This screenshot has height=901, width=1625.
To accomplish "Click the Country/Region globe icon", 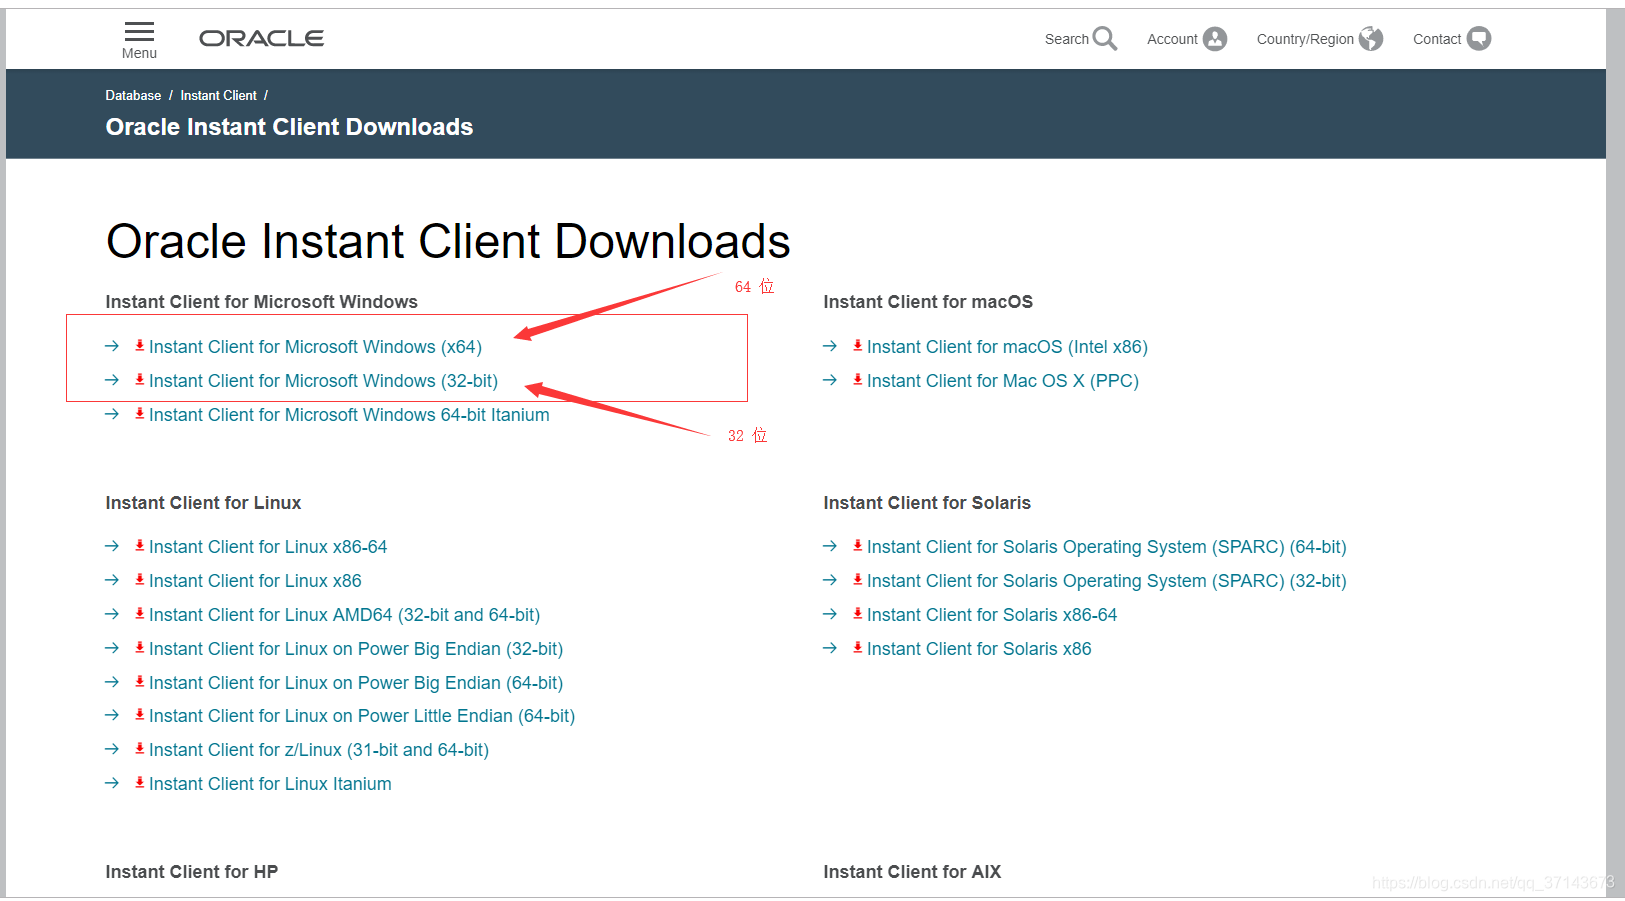I will (1371, 39).
